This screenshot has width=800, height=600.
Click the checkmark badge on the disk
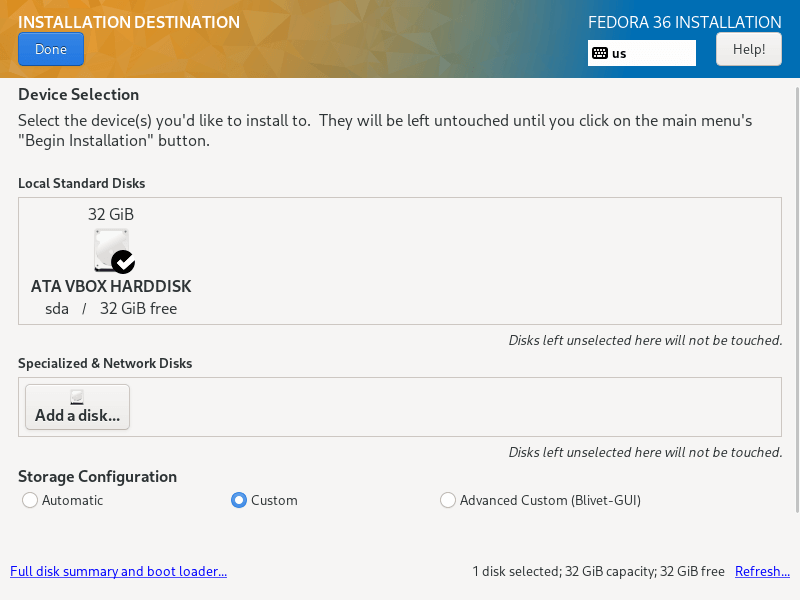(123, 262)
